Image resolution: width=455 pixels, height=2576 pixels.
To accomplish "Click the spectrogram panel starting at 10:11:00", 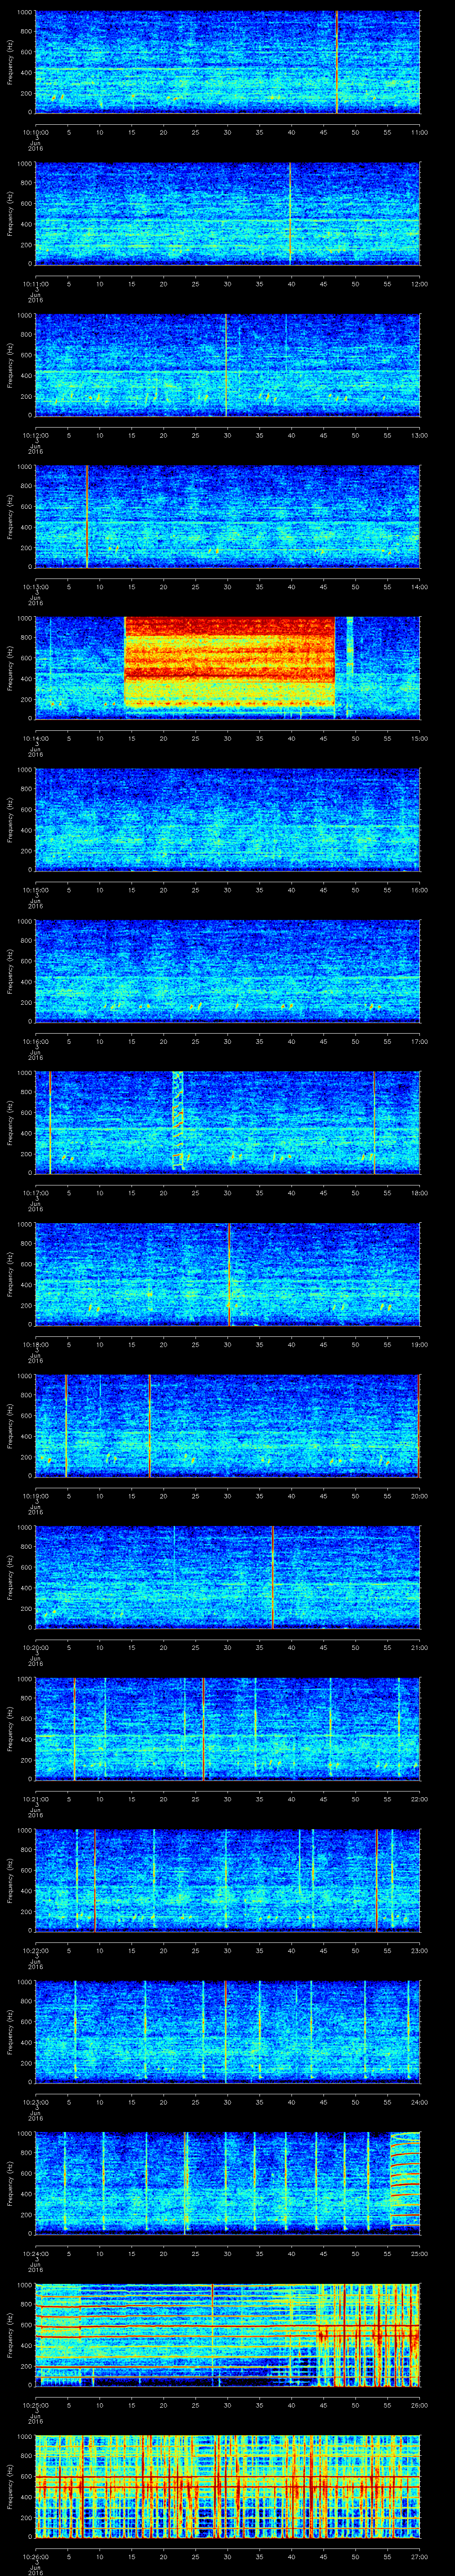I will pos(227,213).
